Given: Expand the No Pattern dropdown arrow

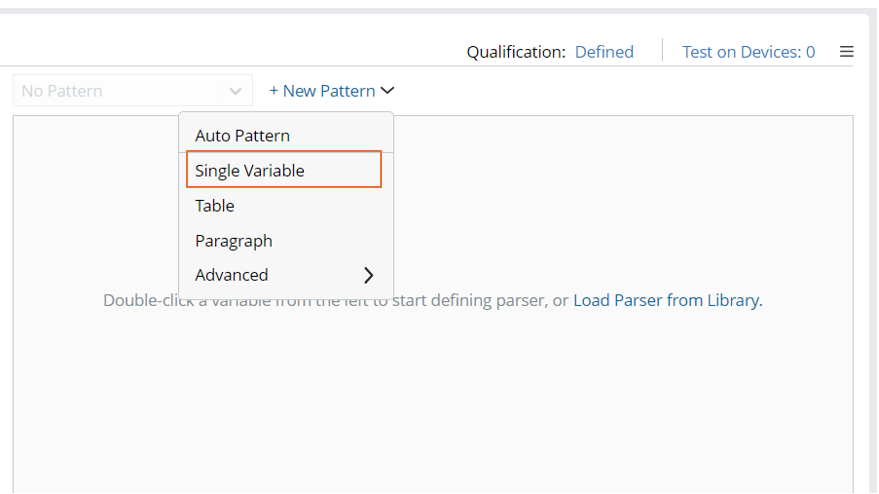Looking at the screenshot, I should tap(235, 91).
